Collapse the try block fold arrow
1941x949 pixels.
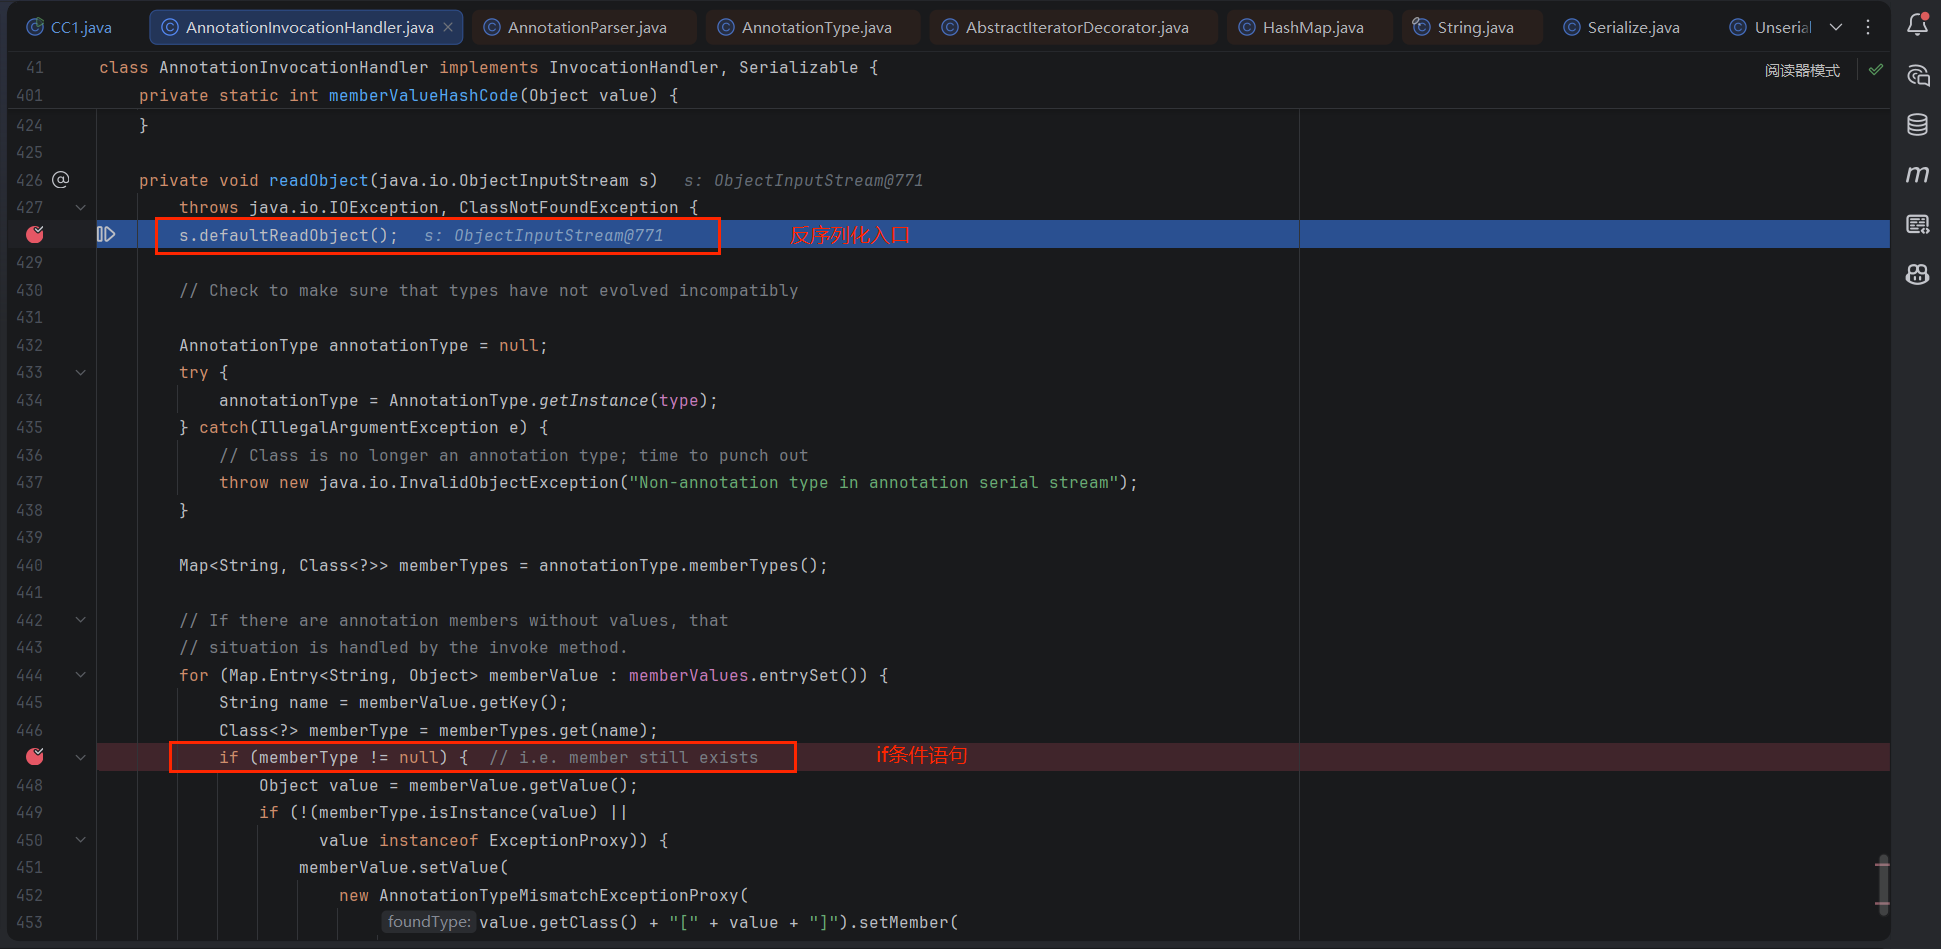pos(81,372)
